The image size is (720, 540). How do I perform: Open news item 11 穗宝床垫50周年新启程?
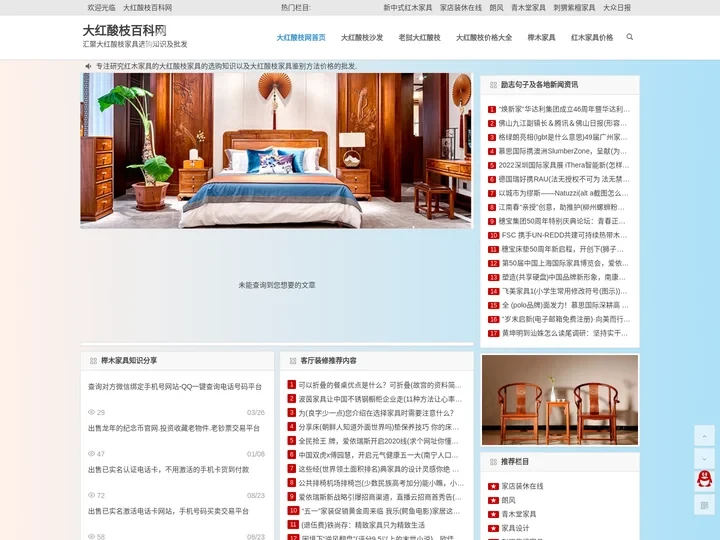(x=563, y=249)
